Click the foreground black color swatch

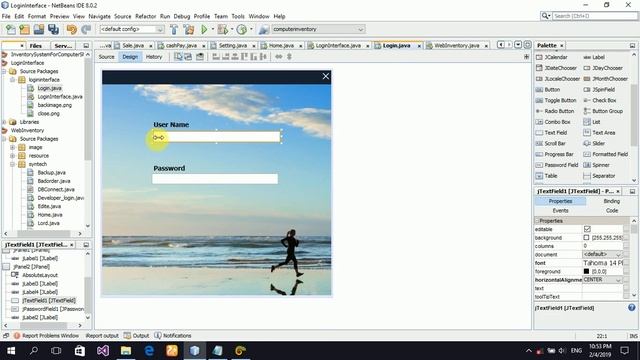[586, 271]
